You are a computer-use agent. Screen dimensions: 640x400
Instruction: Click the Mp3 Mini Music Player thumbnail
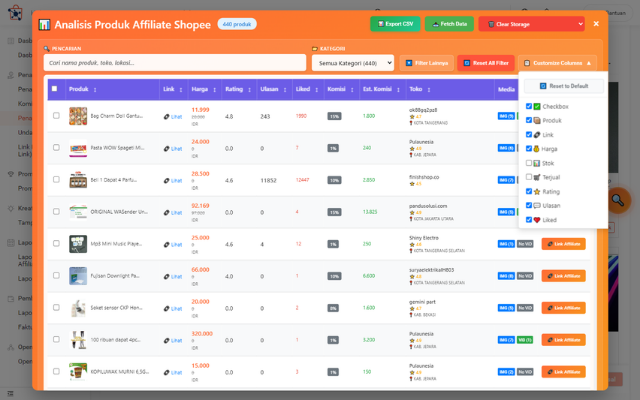coord(78,244)
